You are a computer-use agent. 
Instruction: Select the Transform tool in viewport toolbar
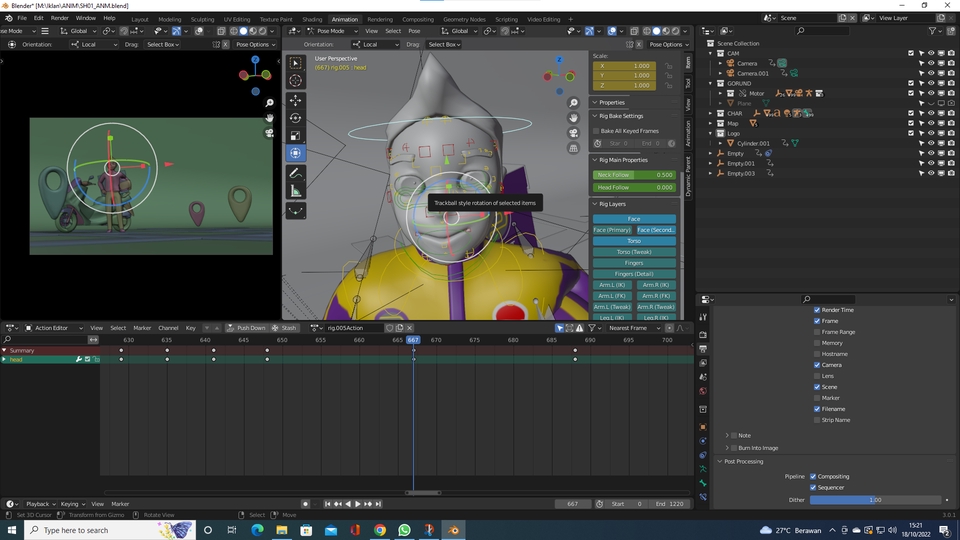click(296, 154)
